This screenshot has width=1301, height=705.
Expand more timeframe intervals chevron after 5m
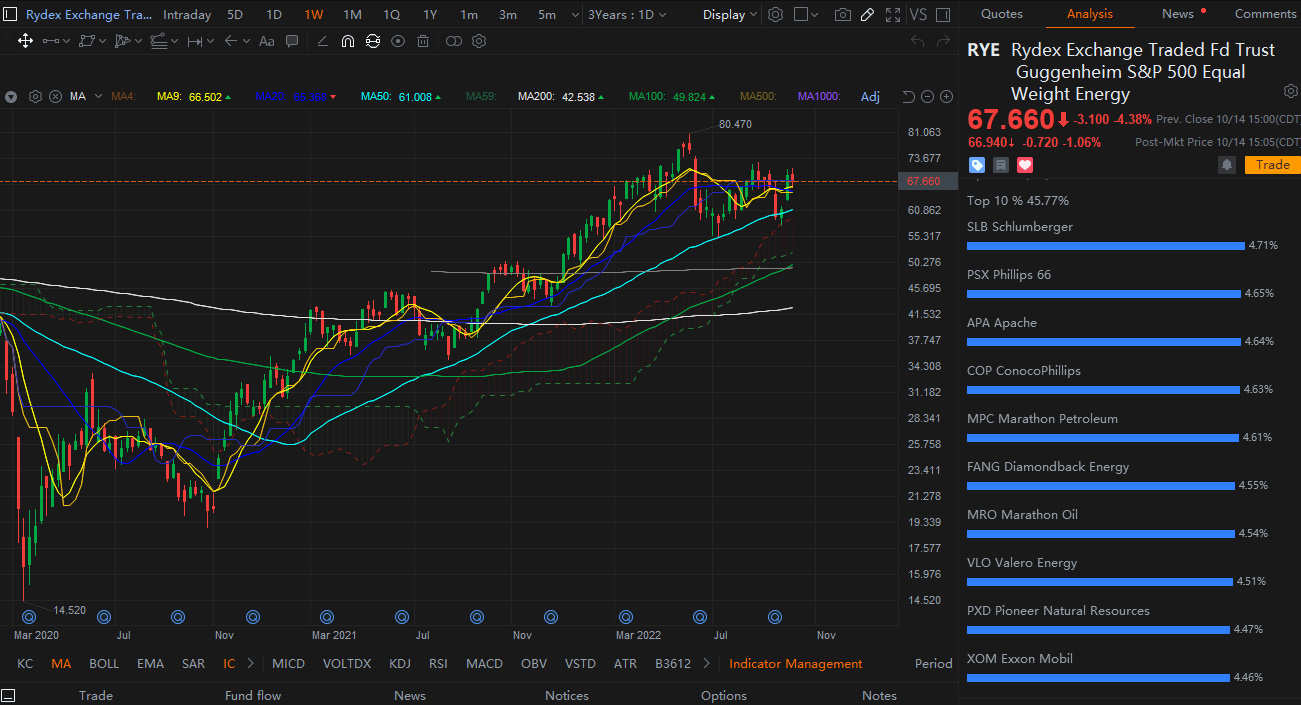pos(574,15)
